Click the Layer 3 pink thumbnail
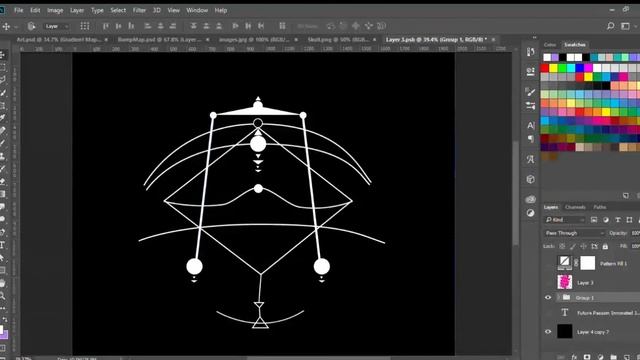 [564, 282]
